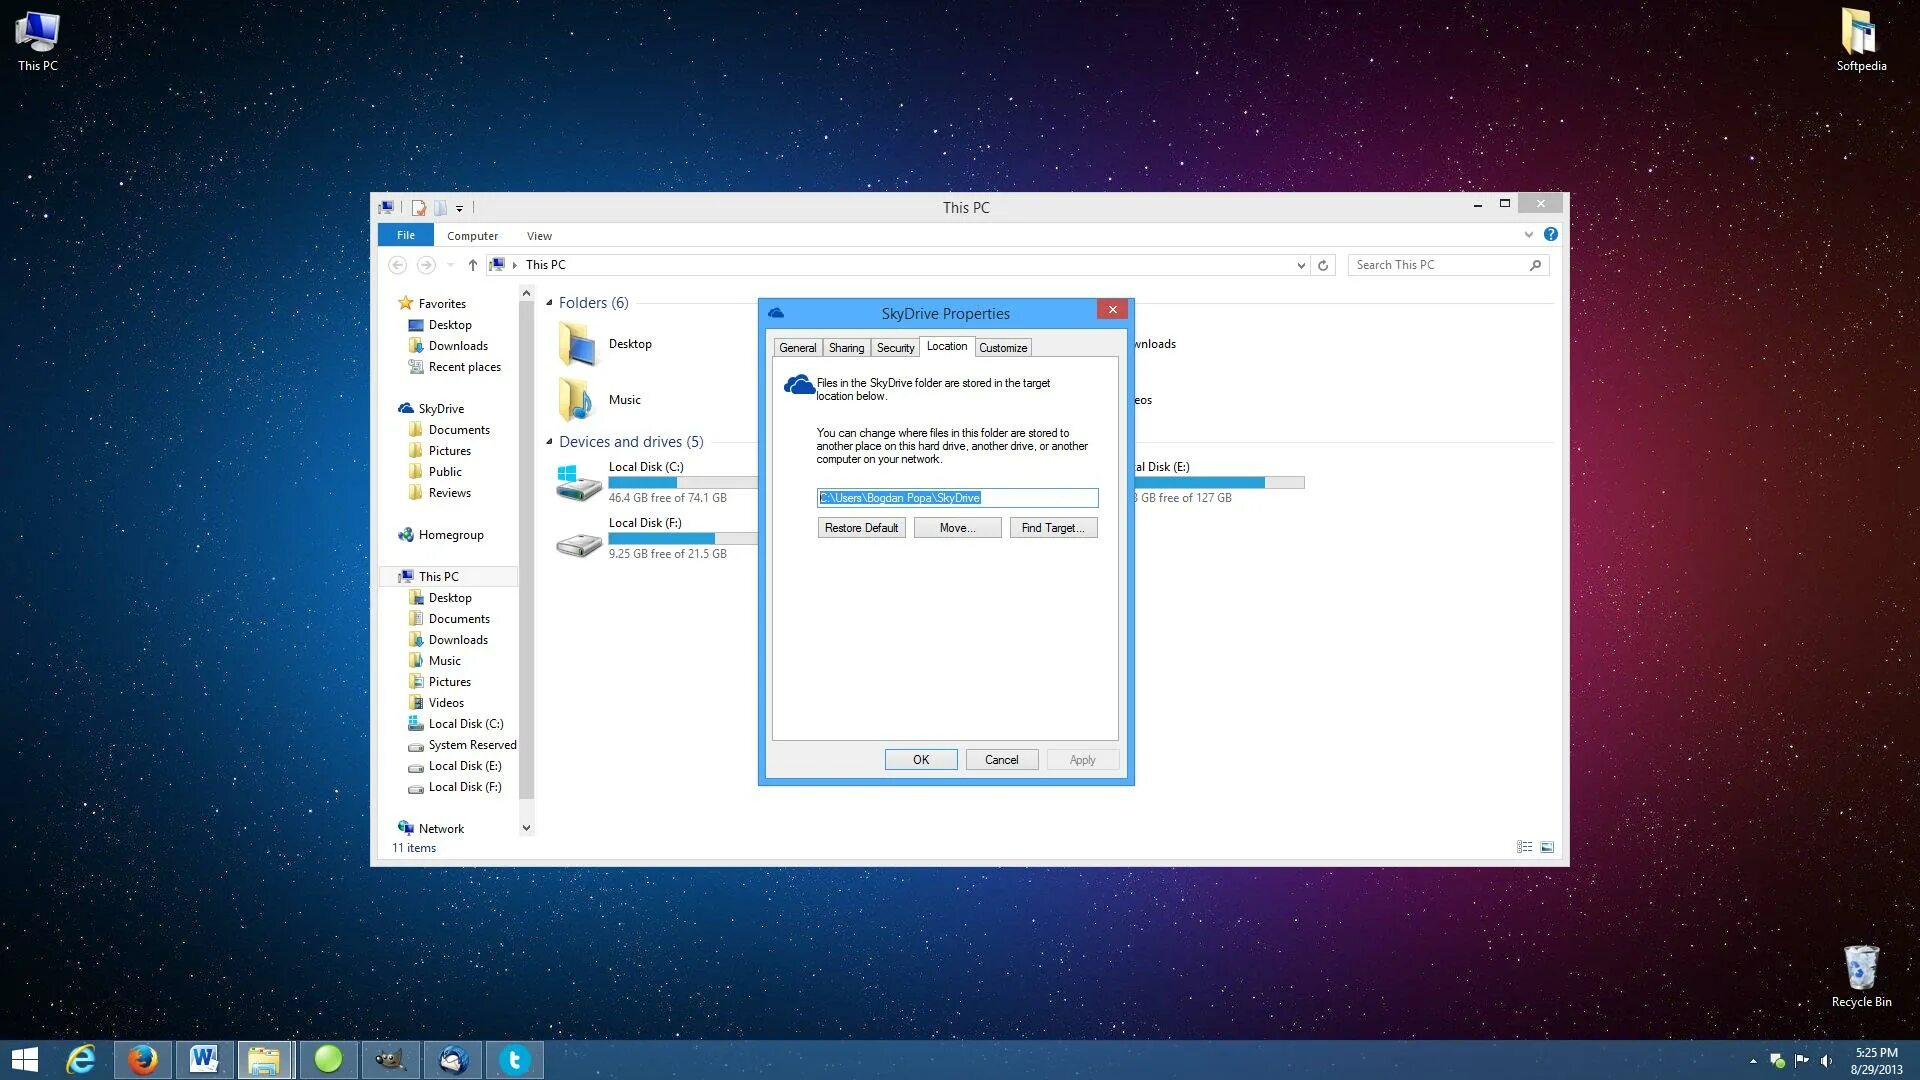The height and width of the screenshot is (1080, 1920).
Task: Open the Computer ribbon tab
Action: coord(472,236)
